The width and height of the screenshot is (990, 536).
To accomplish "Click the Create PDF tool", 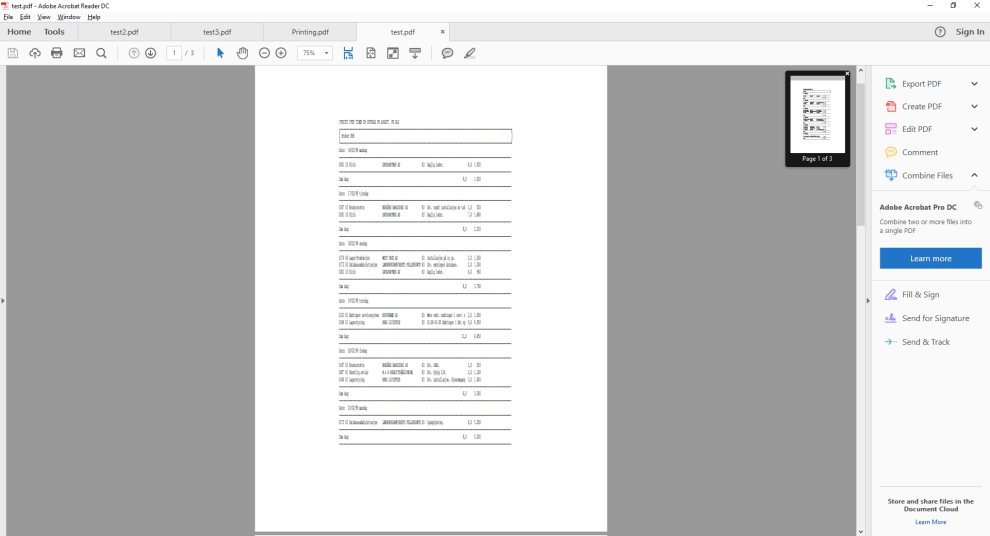I will point(921,106).
